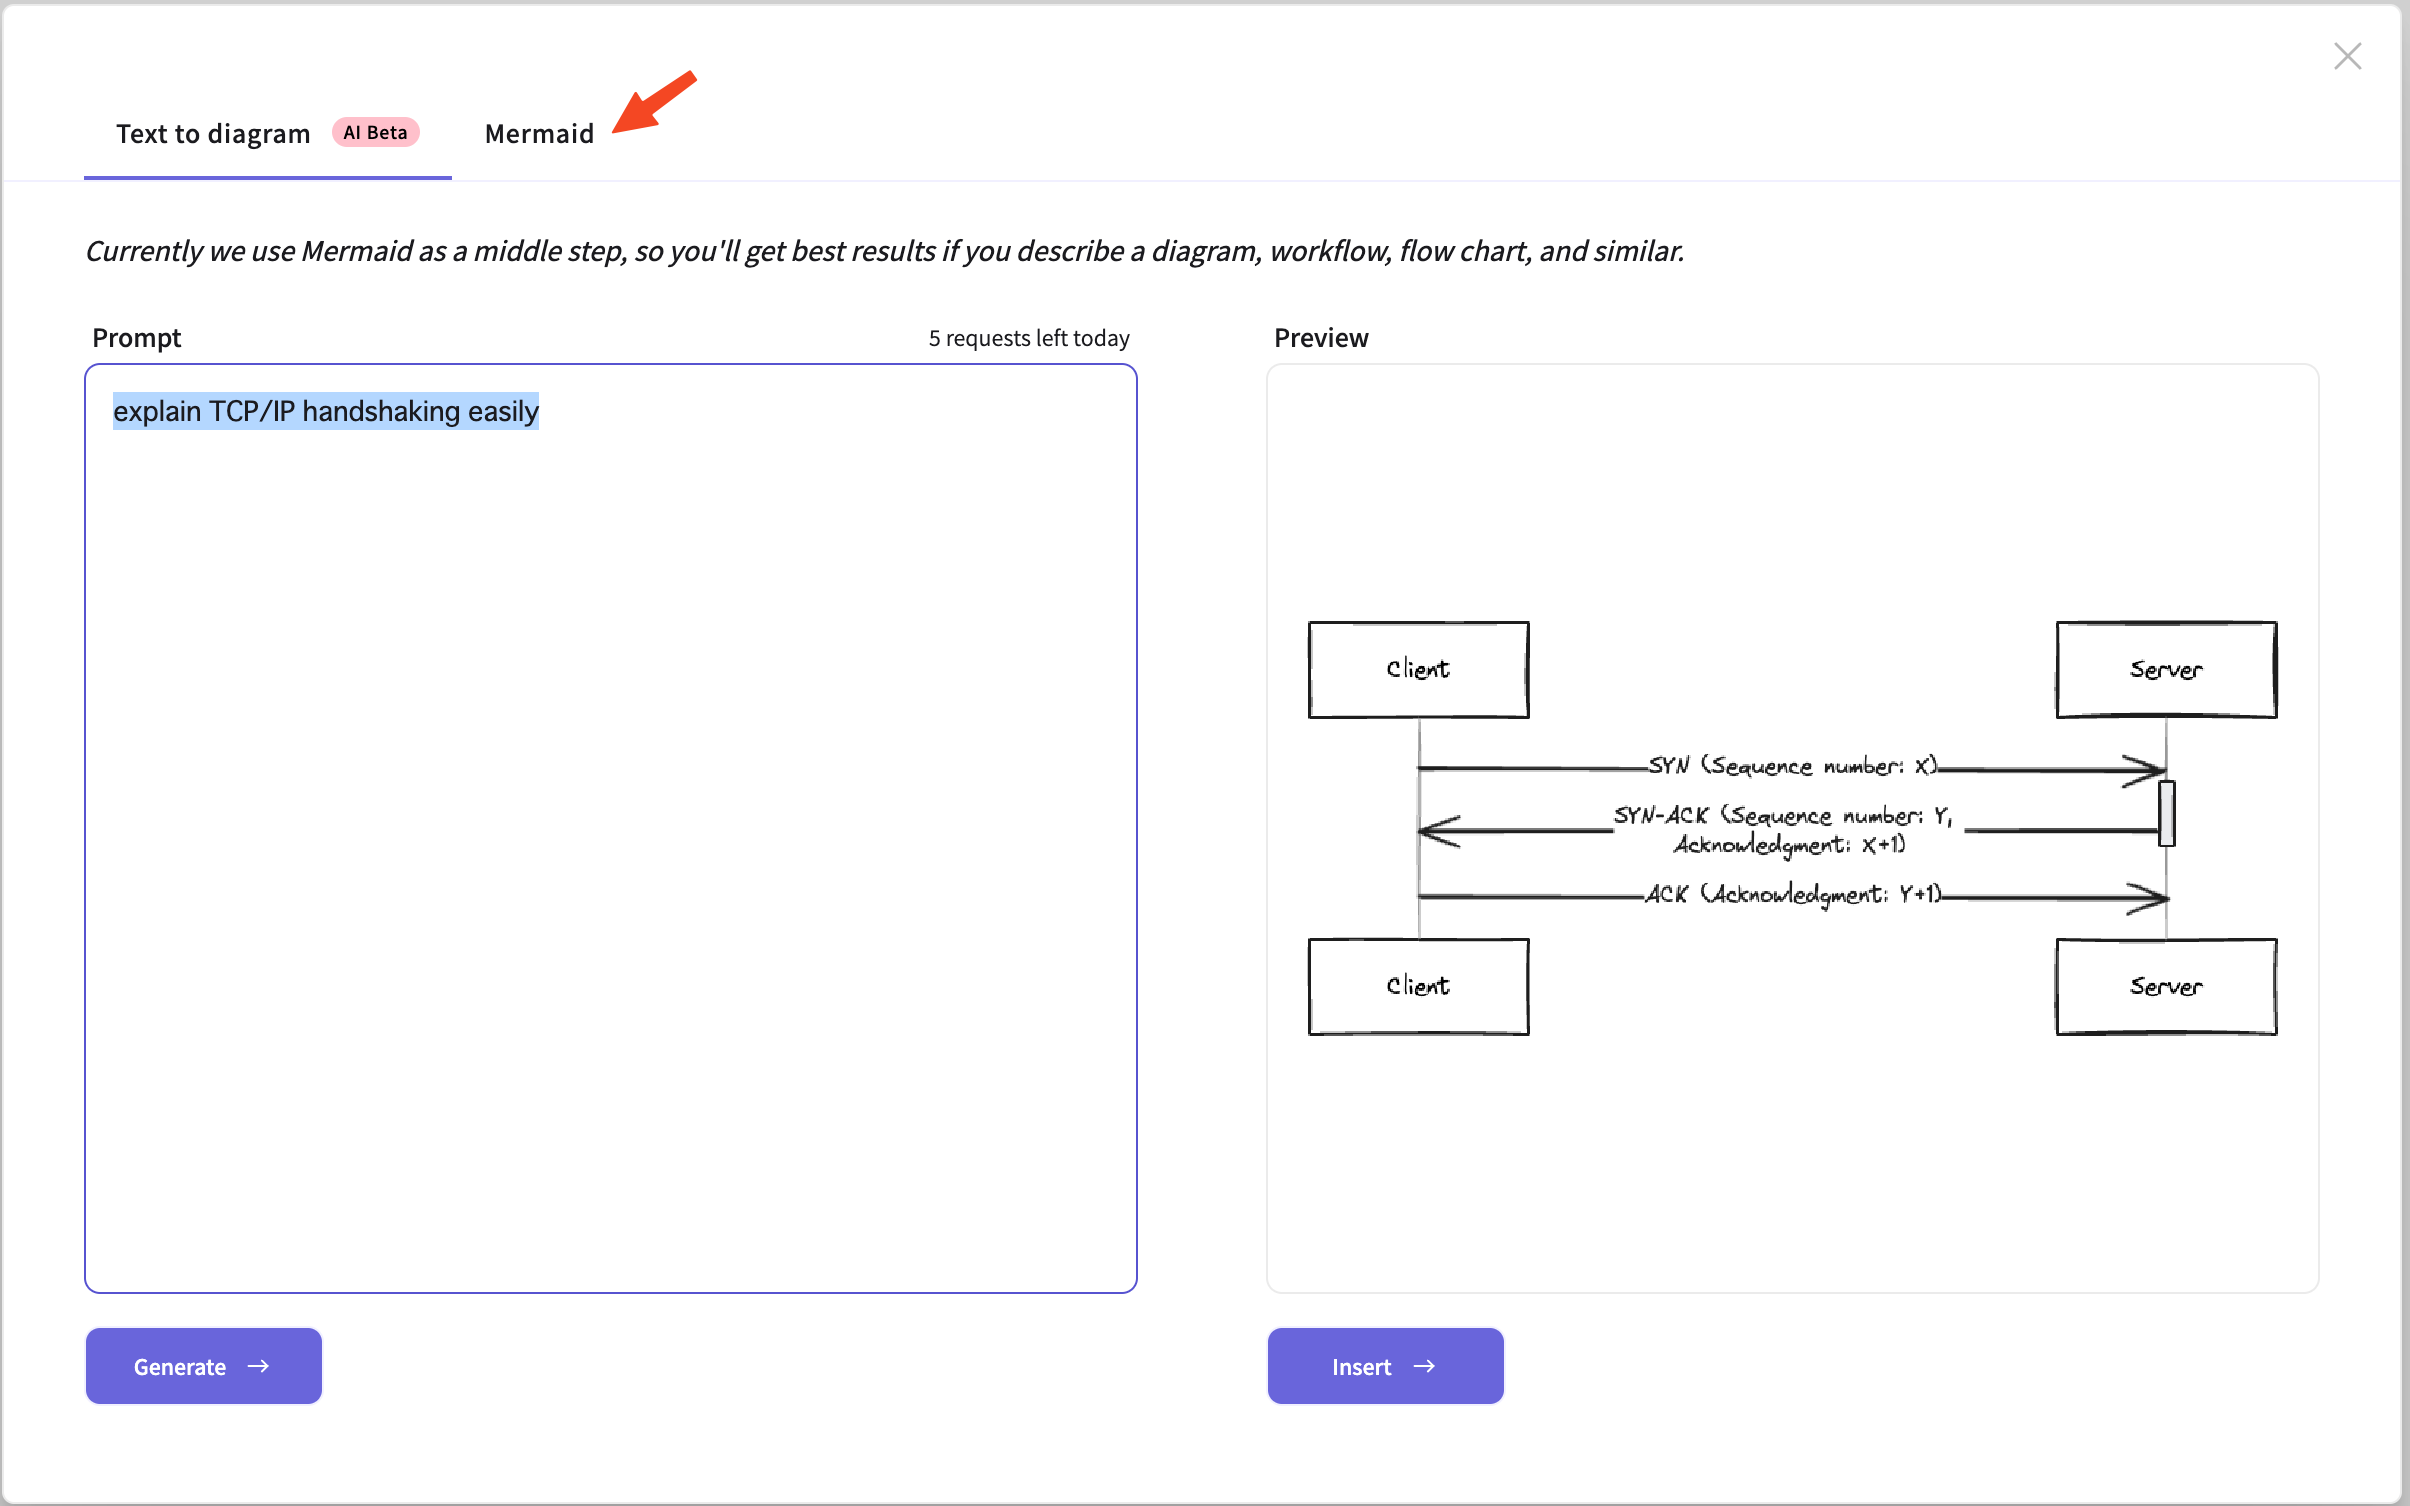The width and height of the screenshot is (2410, 1506).
Task: Click the arrow icon on the Insert button
Action: click(x=1425, y=1366)
